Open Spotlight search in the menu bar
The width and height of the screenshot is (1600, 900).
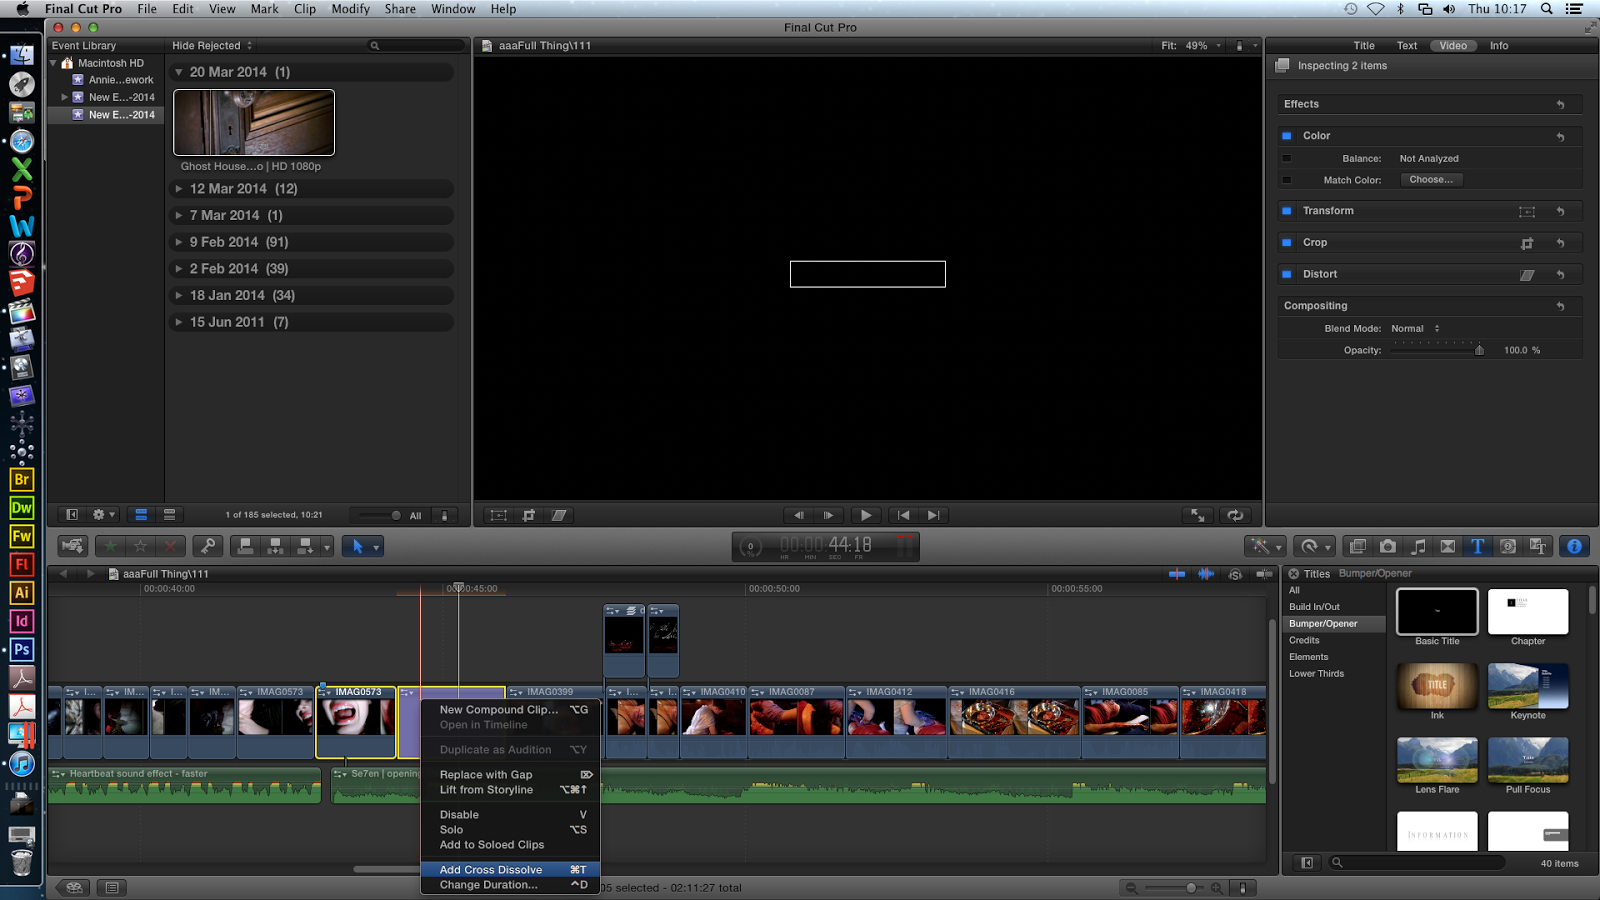coord(1546,9)
